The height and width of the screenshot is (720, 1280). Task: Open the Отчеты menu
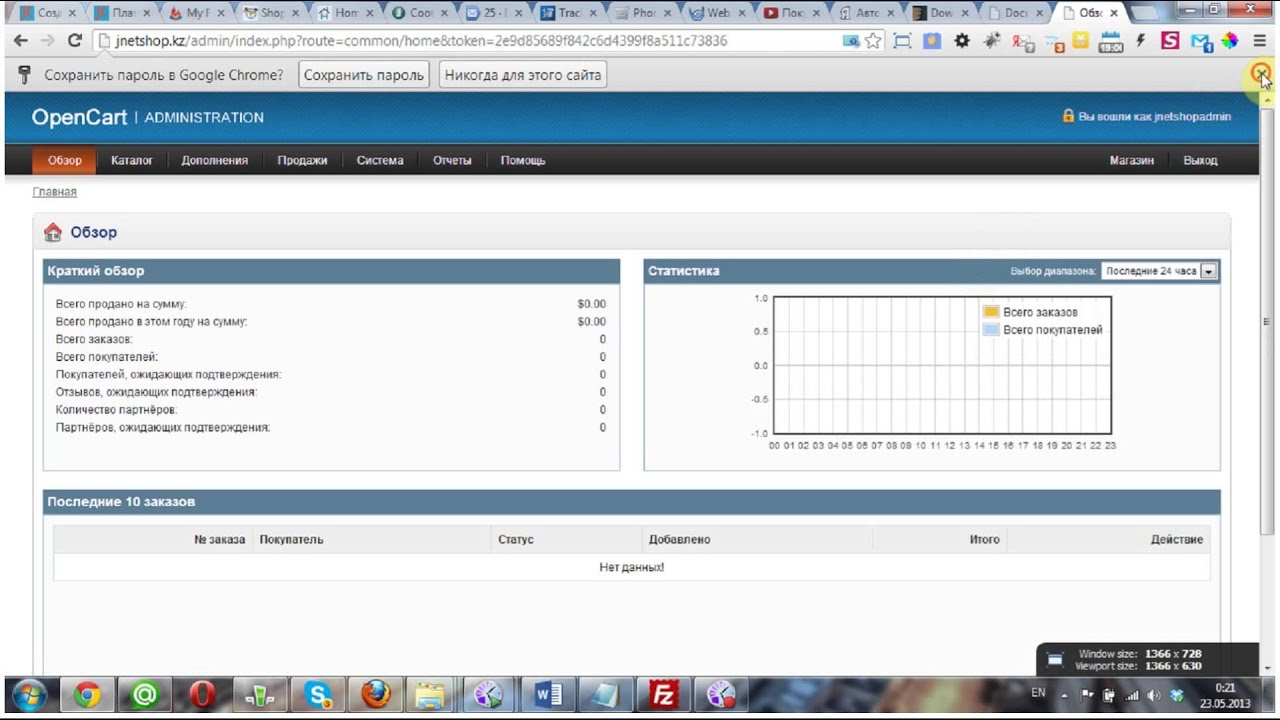click(x=452, y=160)
